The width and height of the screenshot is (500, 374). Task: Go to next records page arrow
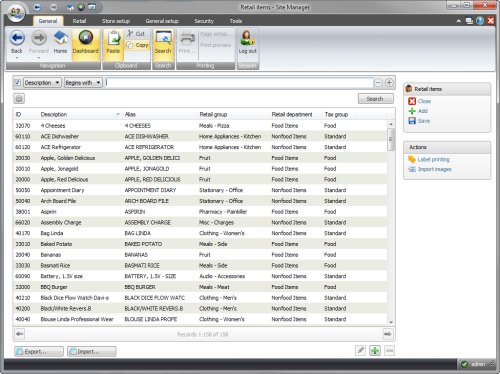tap(388, 334)
